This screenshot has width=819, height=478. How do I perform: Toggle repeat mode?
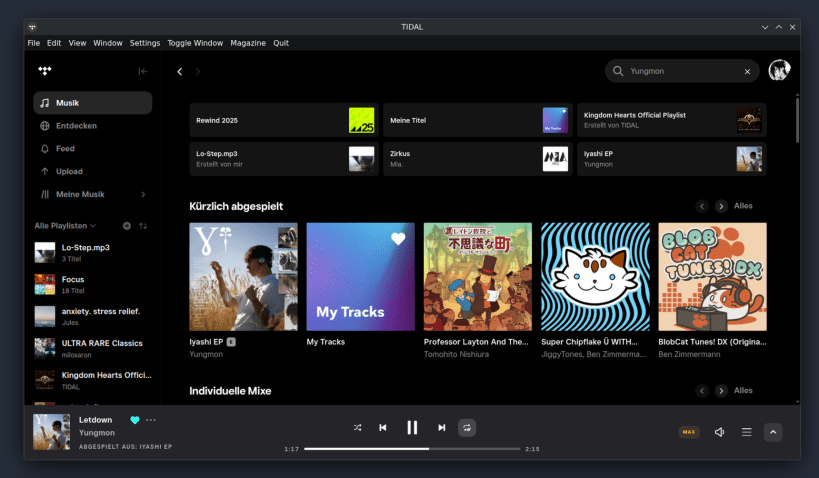467,428
